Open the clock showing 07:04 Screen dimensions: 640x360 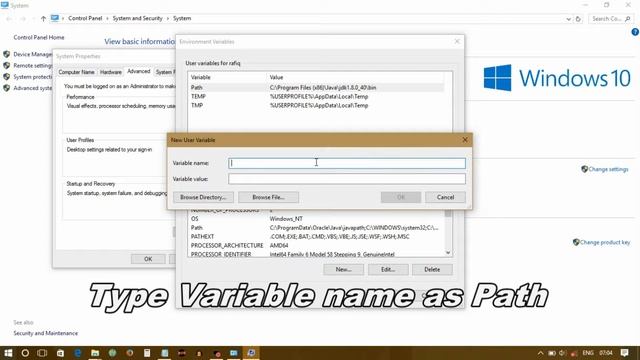606,353
